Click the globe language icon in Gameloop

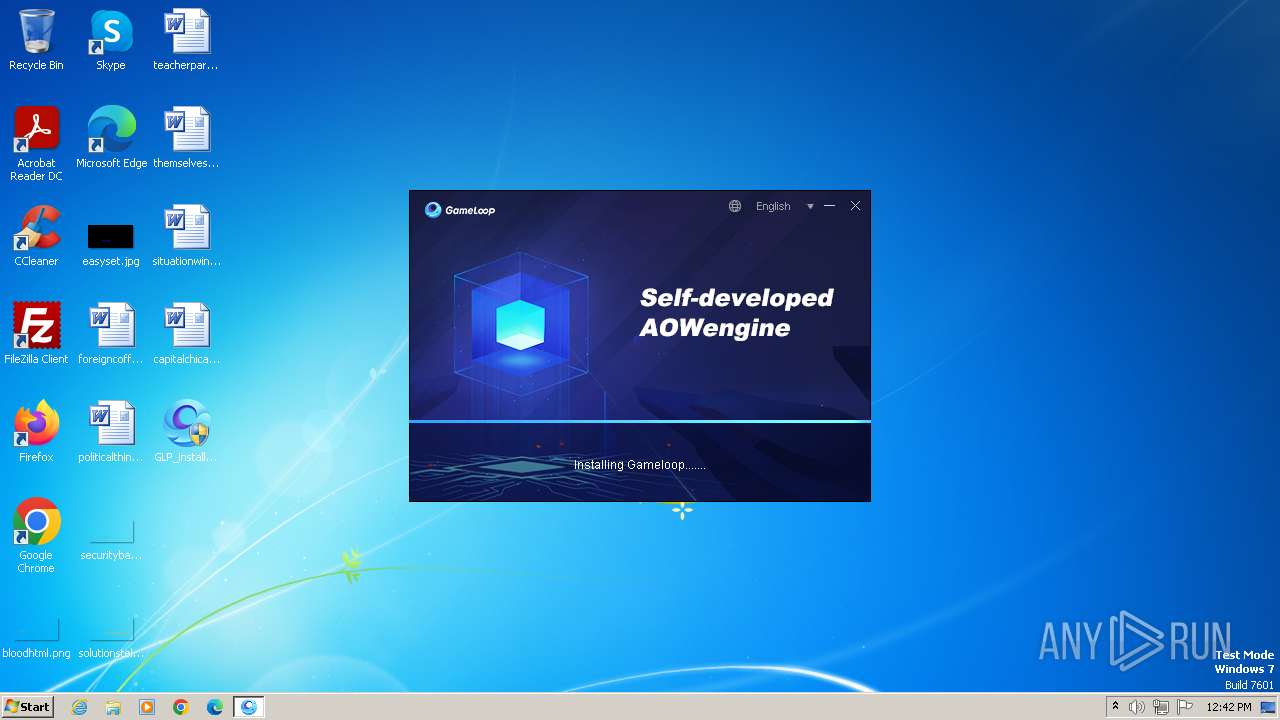coord(735,206)
